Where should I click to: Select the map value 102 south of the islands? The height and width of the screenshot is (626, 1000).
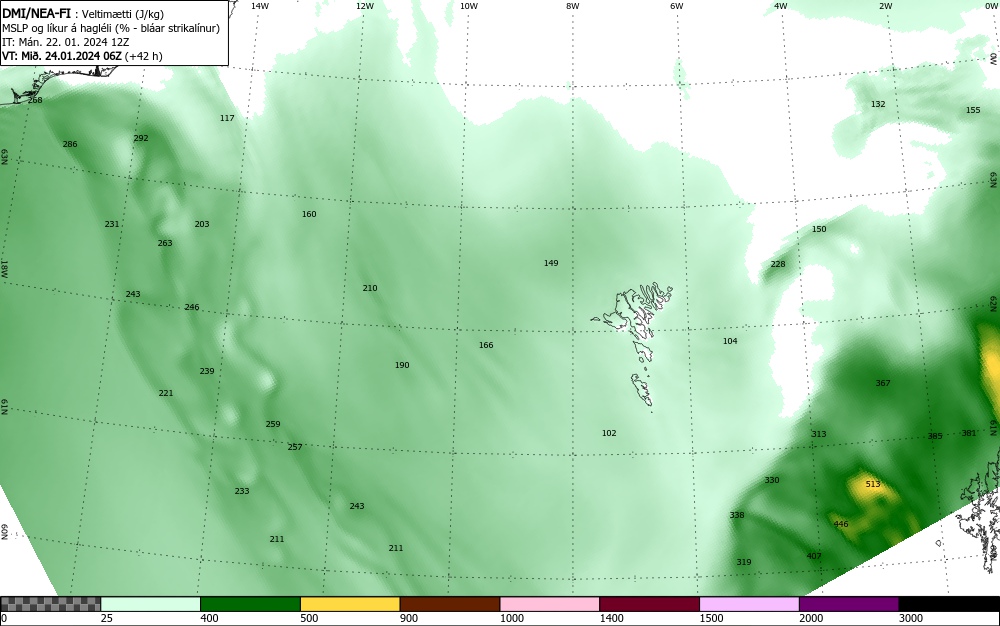tap(609, 433)
